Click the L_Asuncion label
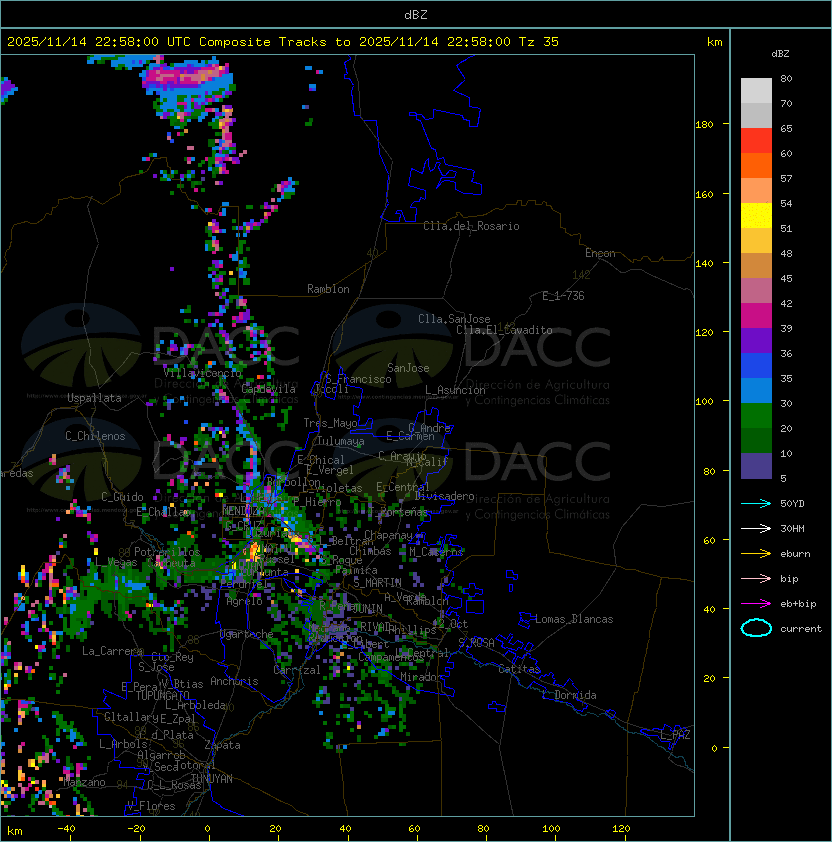832x842 pixels. click(x=455, y=390)
